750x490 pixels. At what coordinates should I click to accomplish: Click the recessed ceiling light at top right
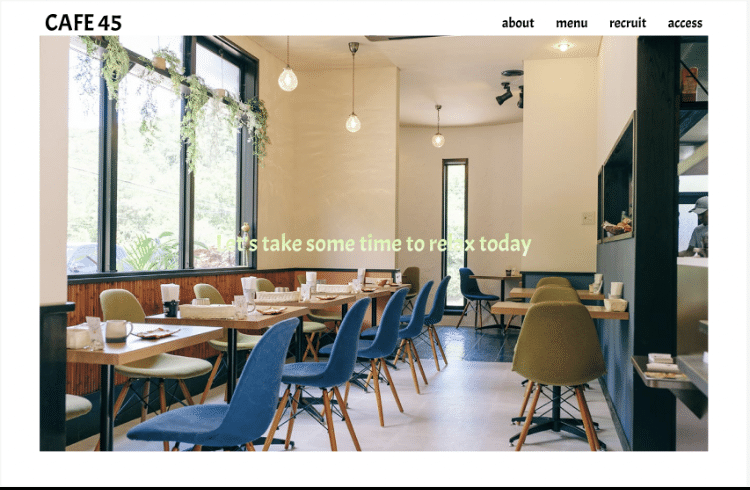pos(563,46)
